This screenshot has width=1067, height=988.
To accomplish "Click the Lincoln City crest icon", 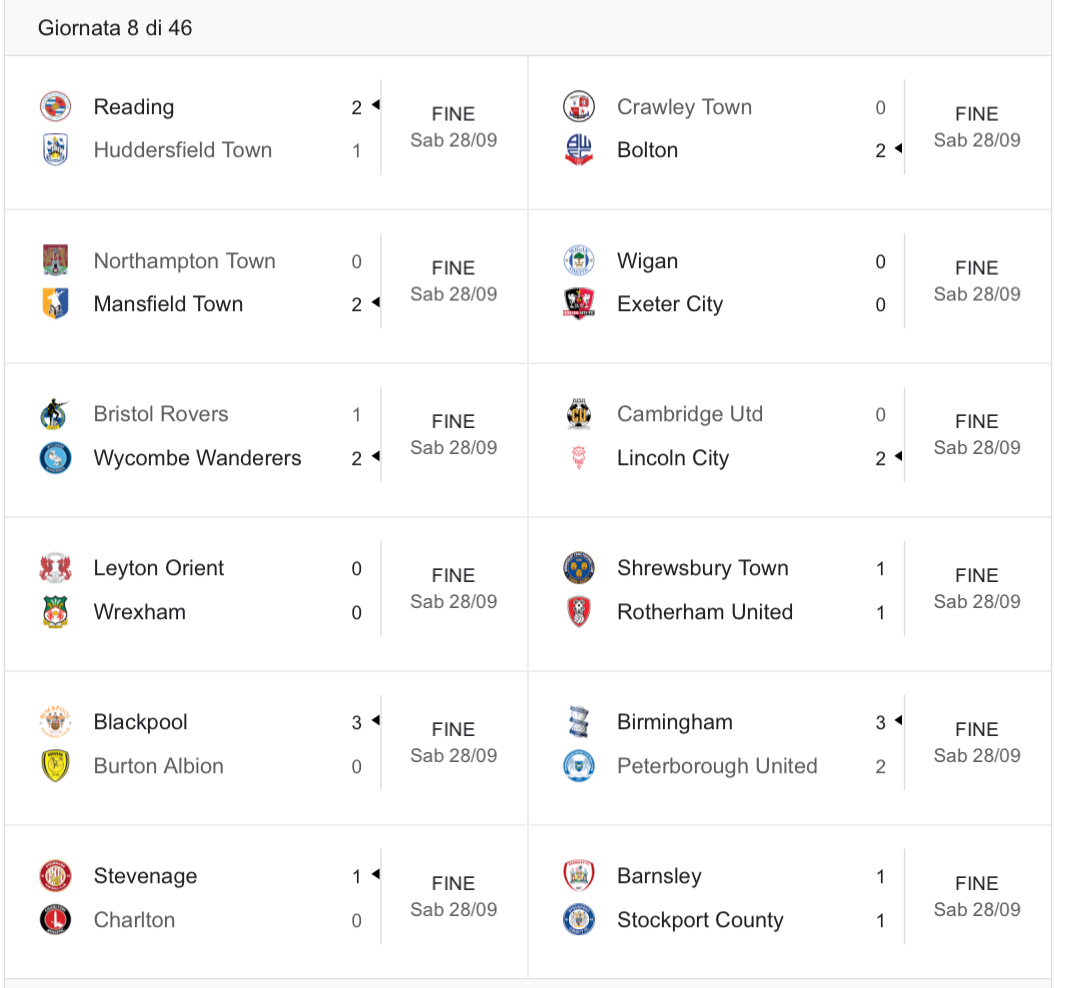I will coord(579,457).
